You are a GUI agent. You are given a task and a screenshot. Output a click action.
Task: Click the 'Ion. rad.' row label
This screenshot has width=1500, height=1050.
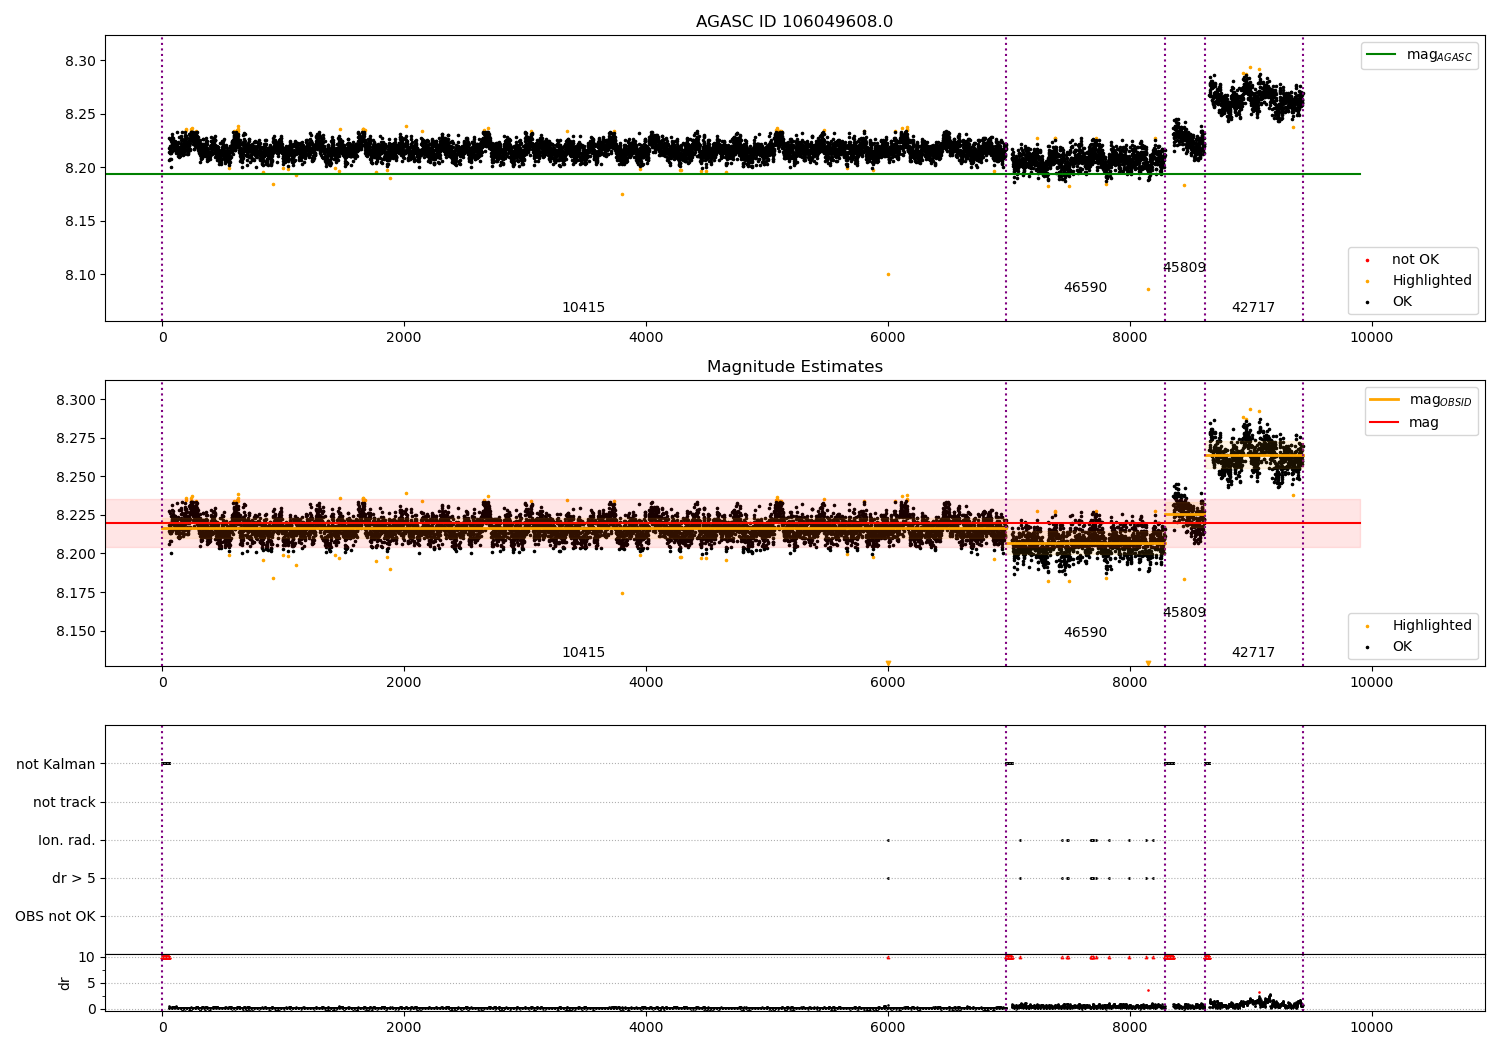tap(67, 841)
